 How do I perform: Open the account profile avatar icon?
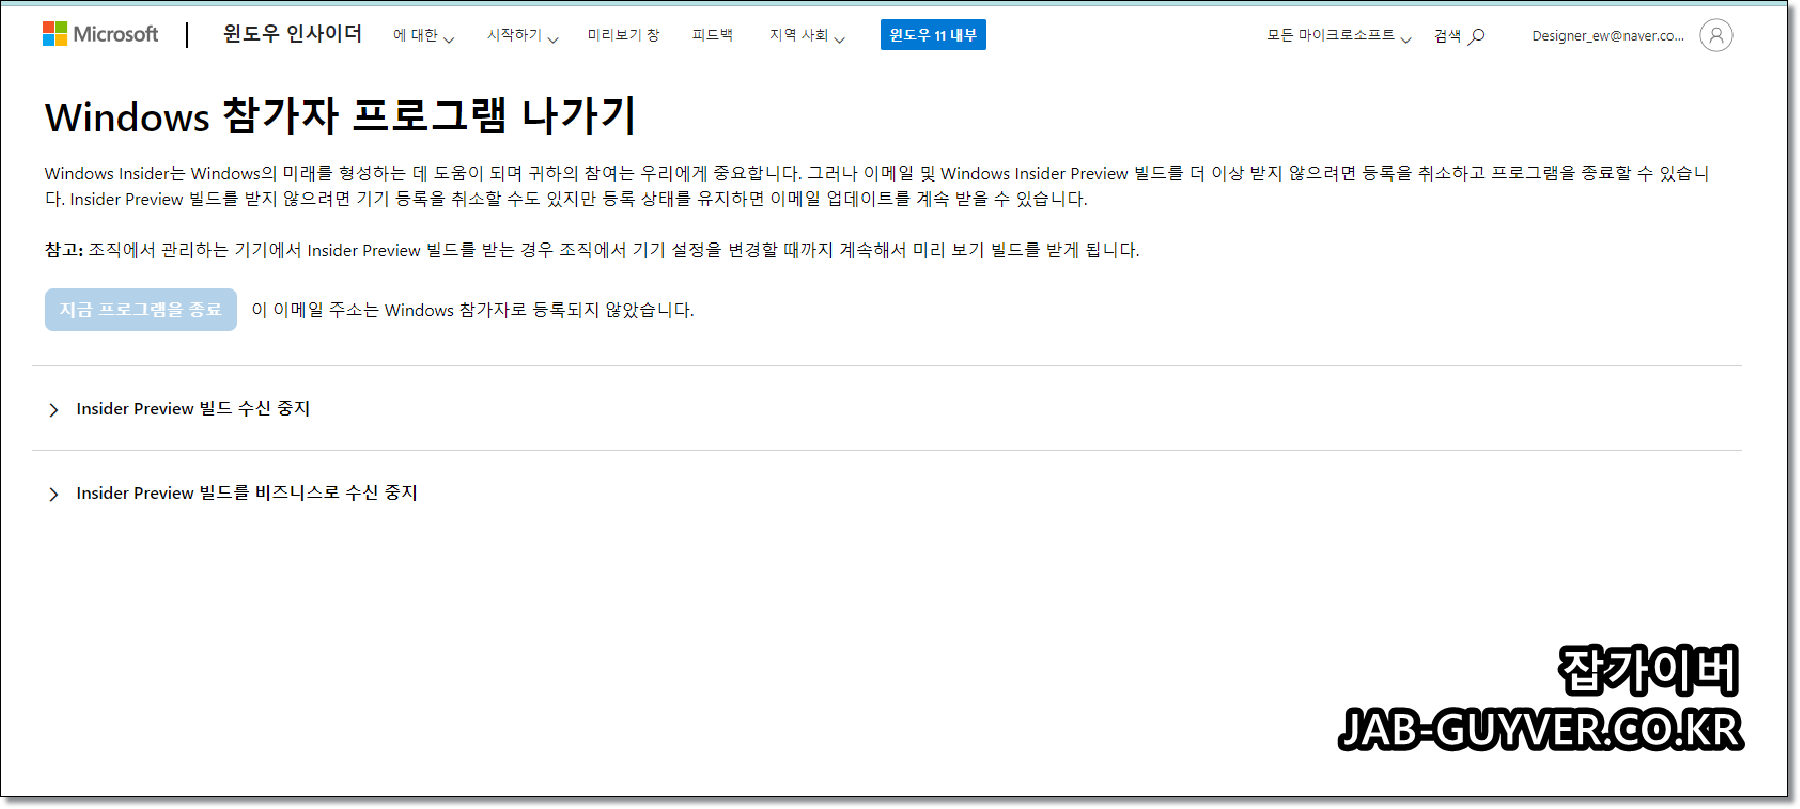pos(1716,35)
